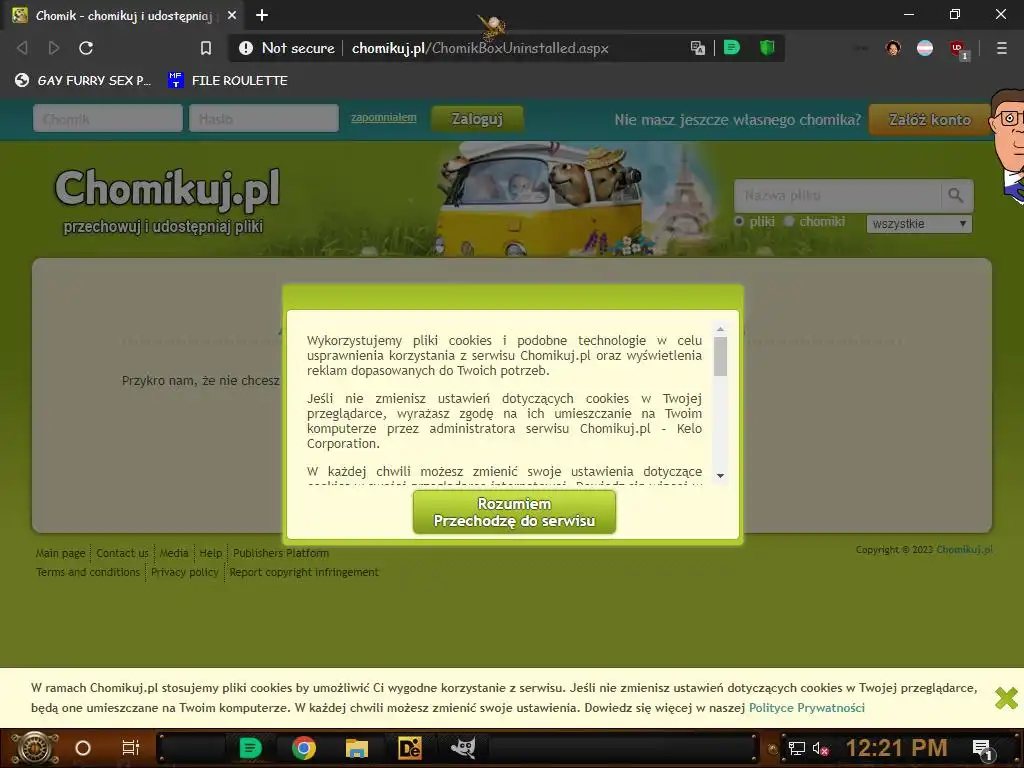This screenshot has width=1024, height=768.
Task: Click the zapomniałem forgot password link
Action: click(x=383, y=118)
